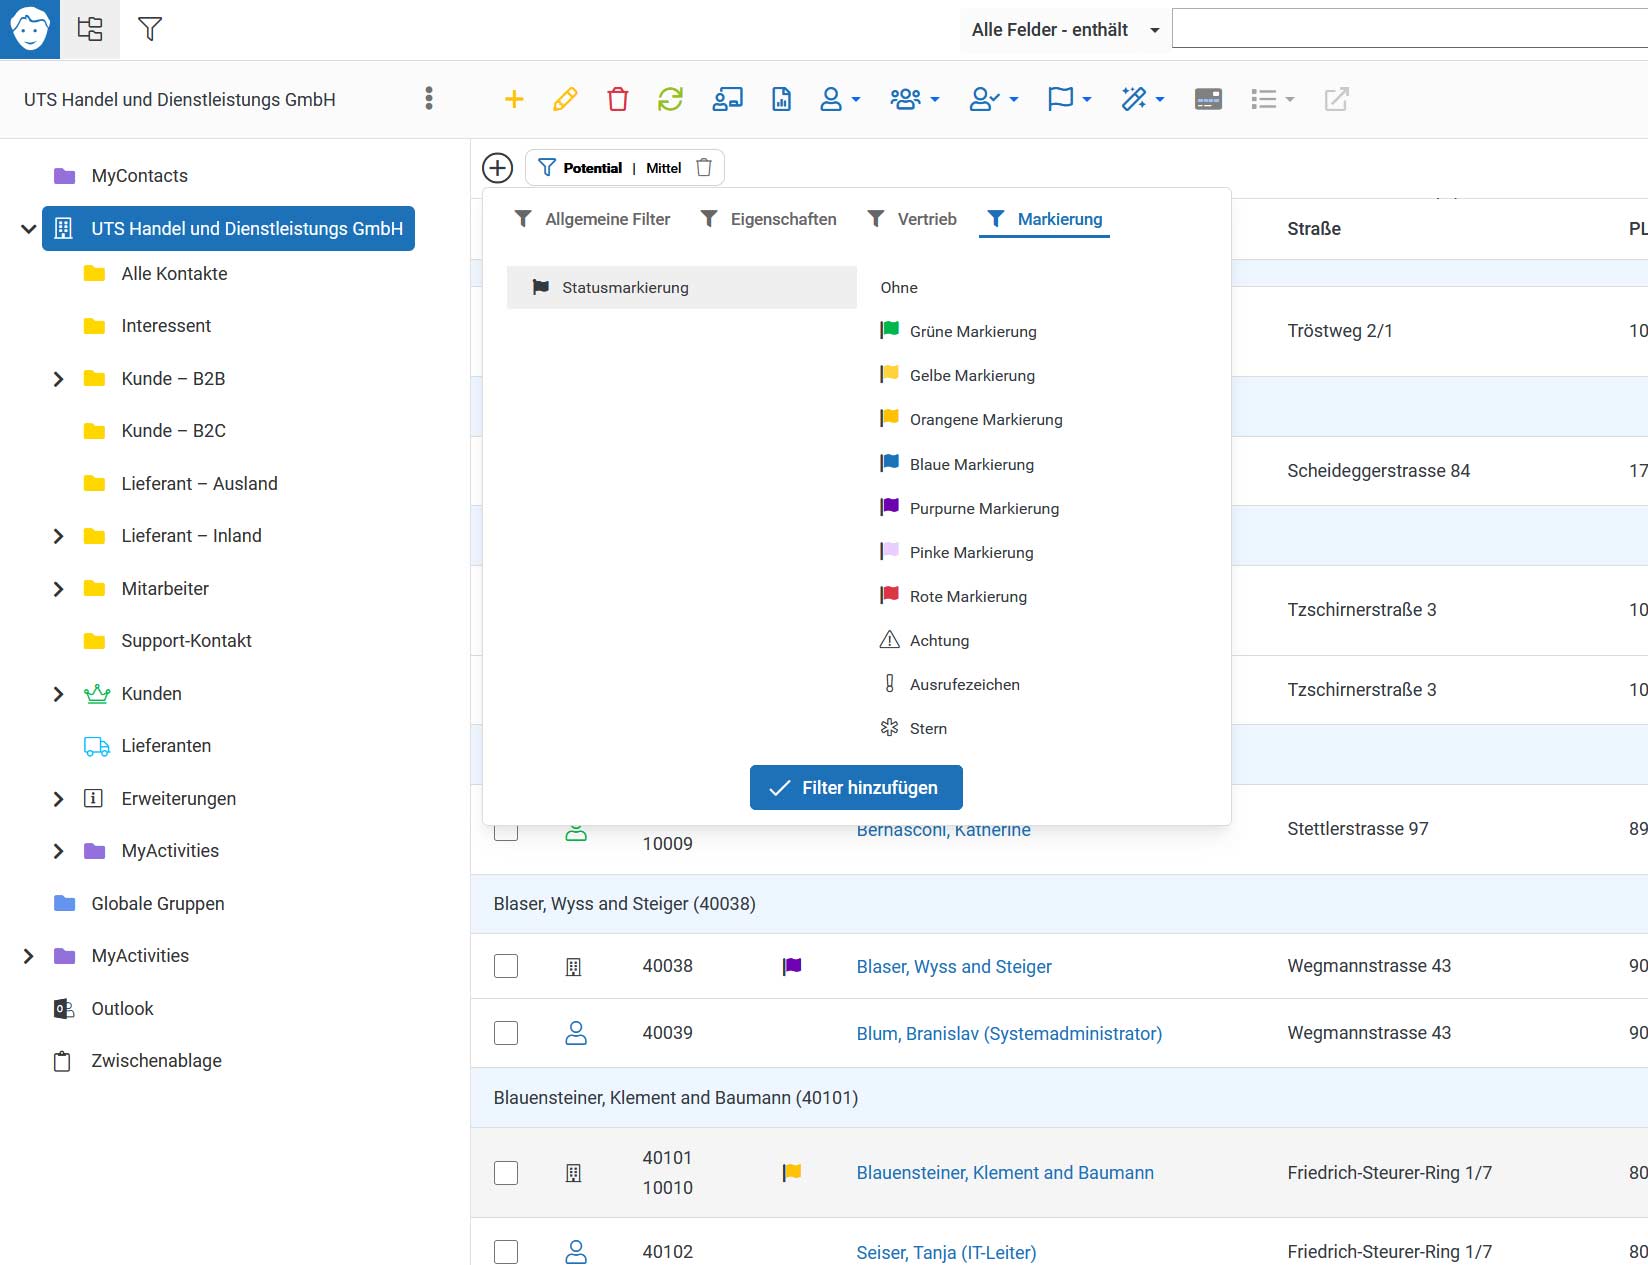The width and height of the screenshot is (1648, 1265).
Task: Open the person-check toolbar menu
Action: [x=993, y=99]
